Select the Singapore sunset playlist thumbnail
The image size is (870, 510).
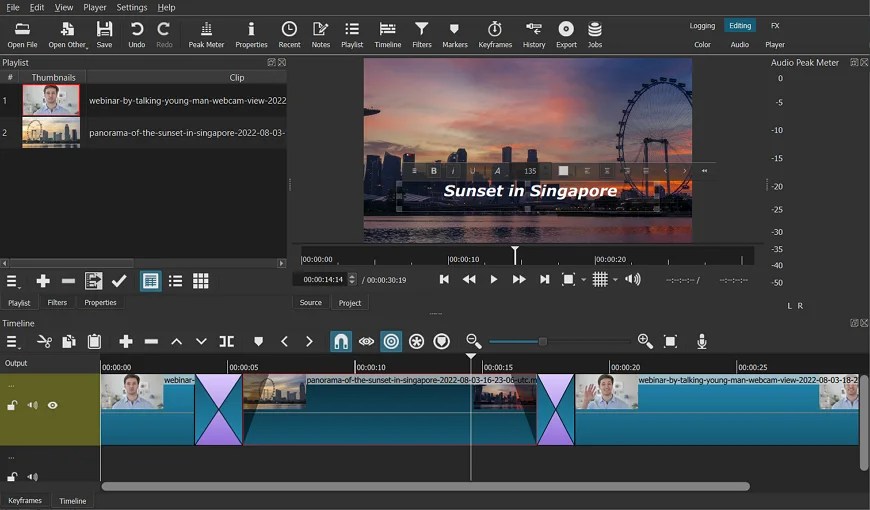51,133
